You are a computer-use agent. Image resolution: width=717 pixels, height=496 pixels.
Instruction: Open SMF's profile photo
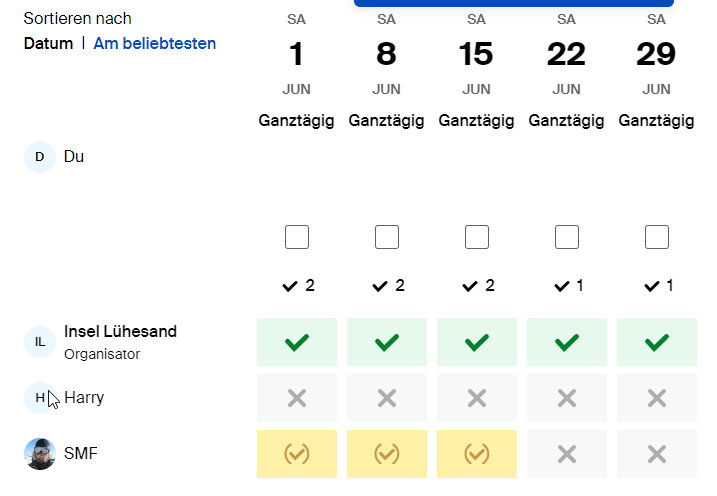pos(40,454)
